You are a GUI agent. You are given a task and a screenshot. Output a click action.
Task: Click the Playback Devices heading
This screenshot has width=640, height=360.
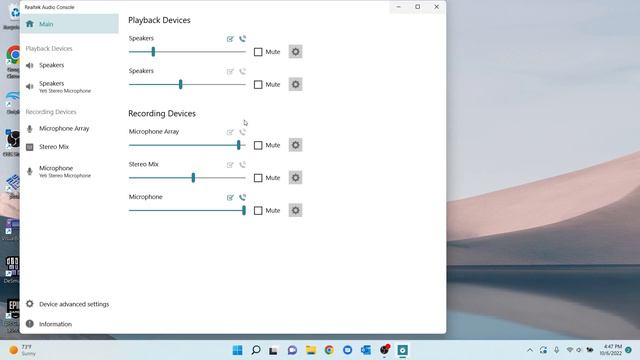[x=159, y=20]
